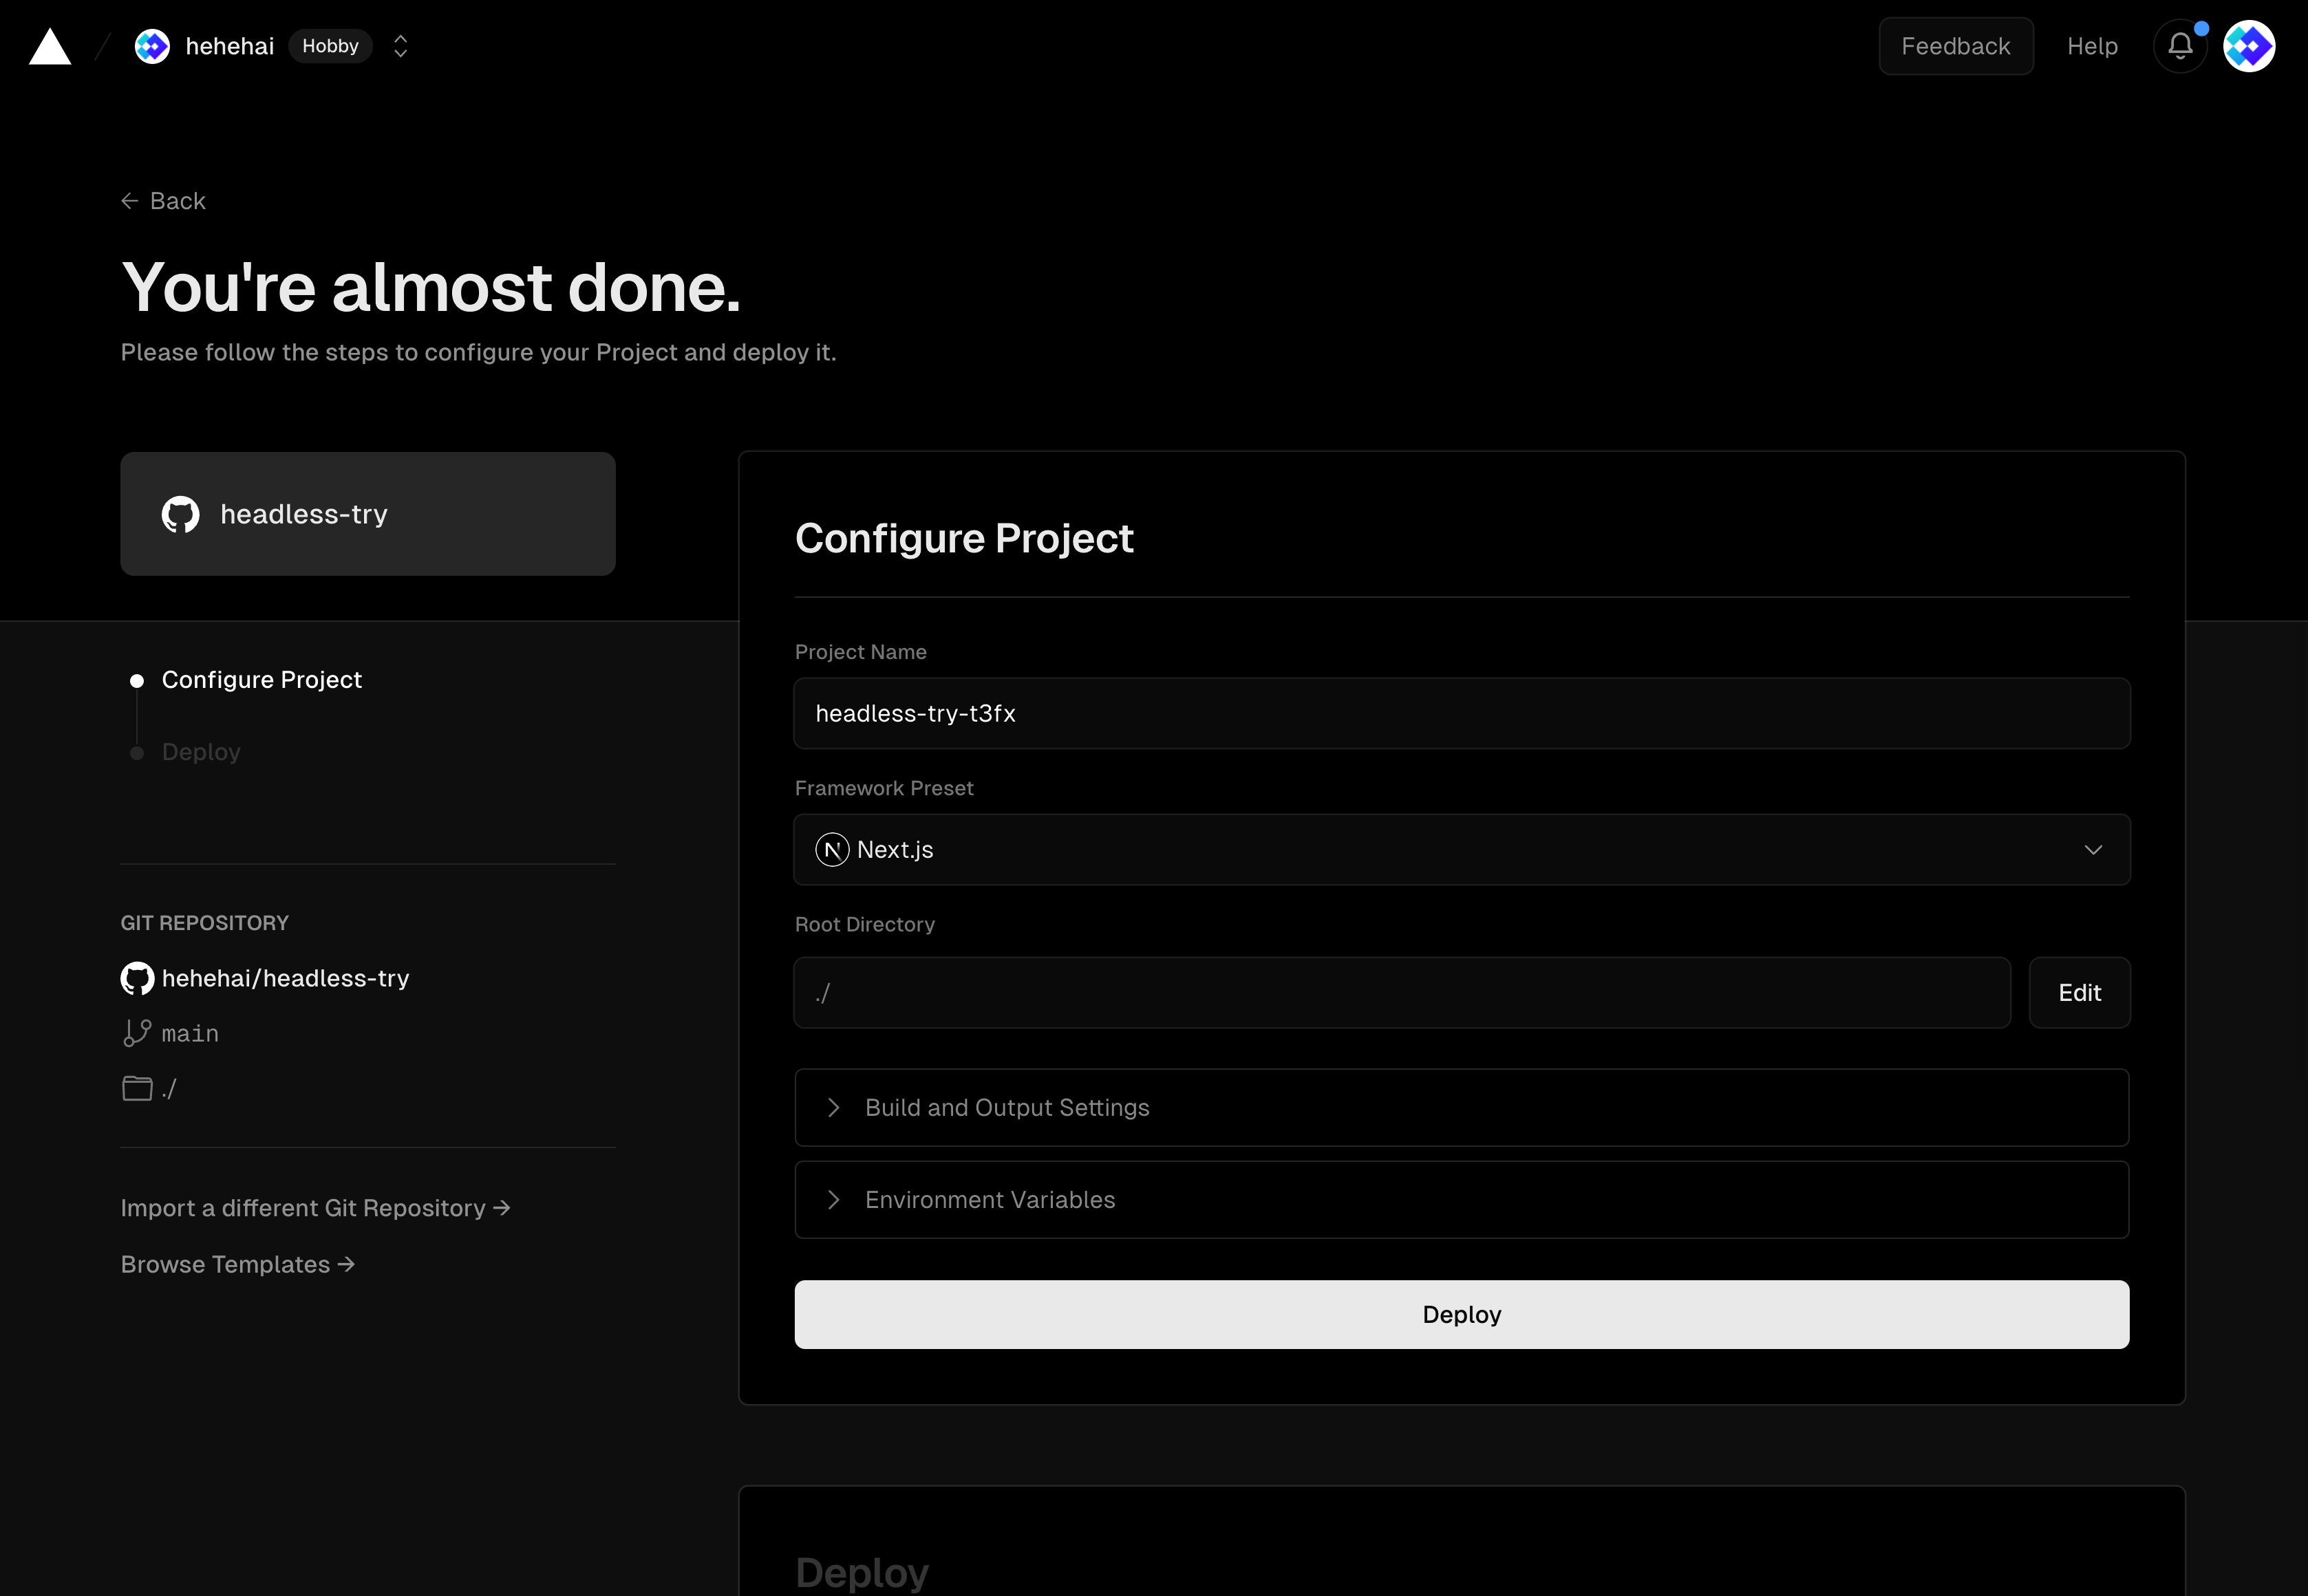
Task: Click the GitHub icon beside hehehai/headless-try
Action: [x=137, y=978]
